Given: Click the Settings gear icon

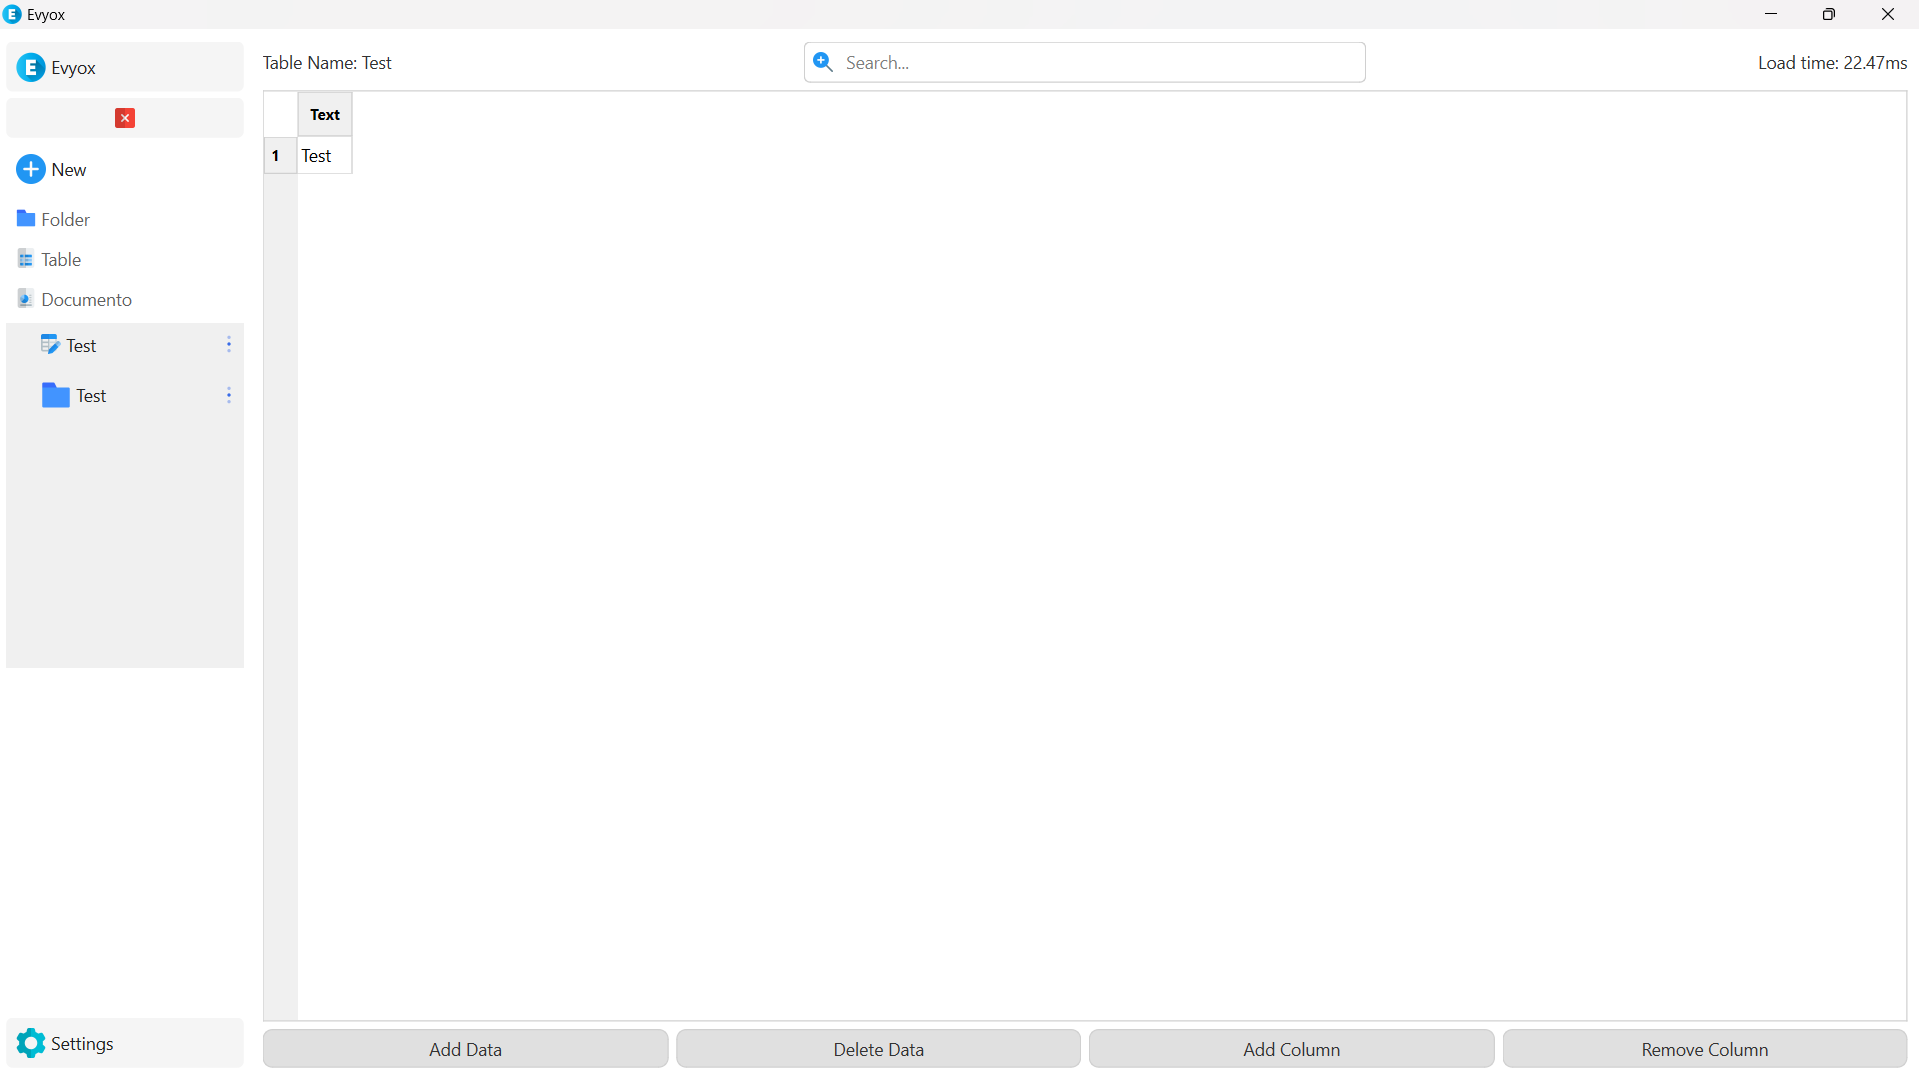Looking at the screenshot, I should coord(31,1043).
